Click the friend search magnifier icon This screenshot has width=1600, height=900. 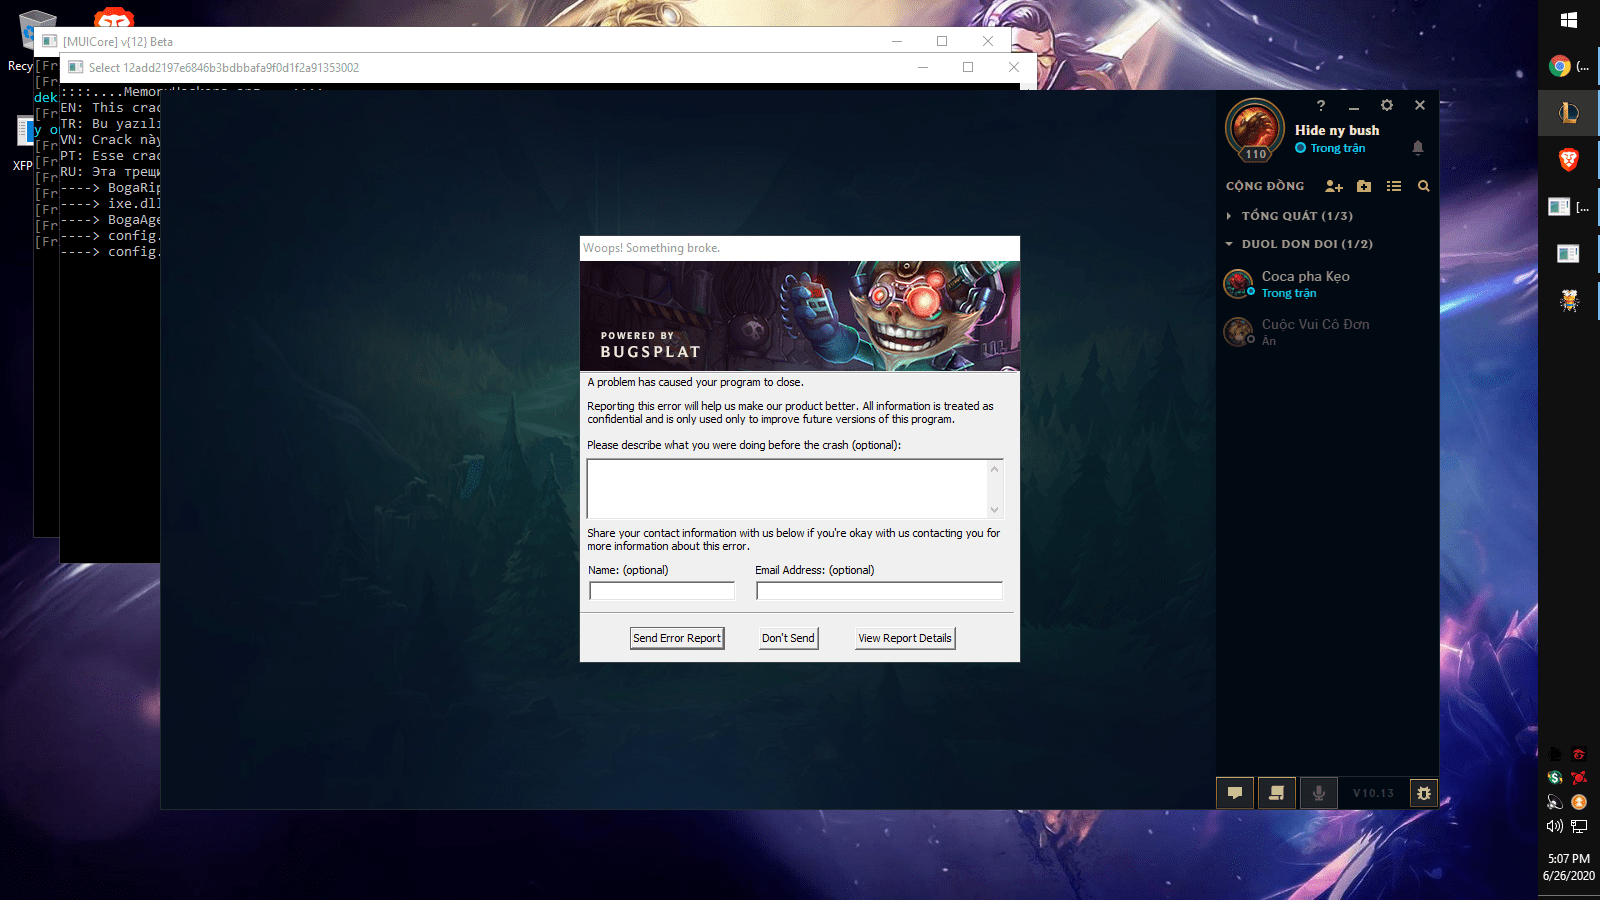tap(1424, 186)
